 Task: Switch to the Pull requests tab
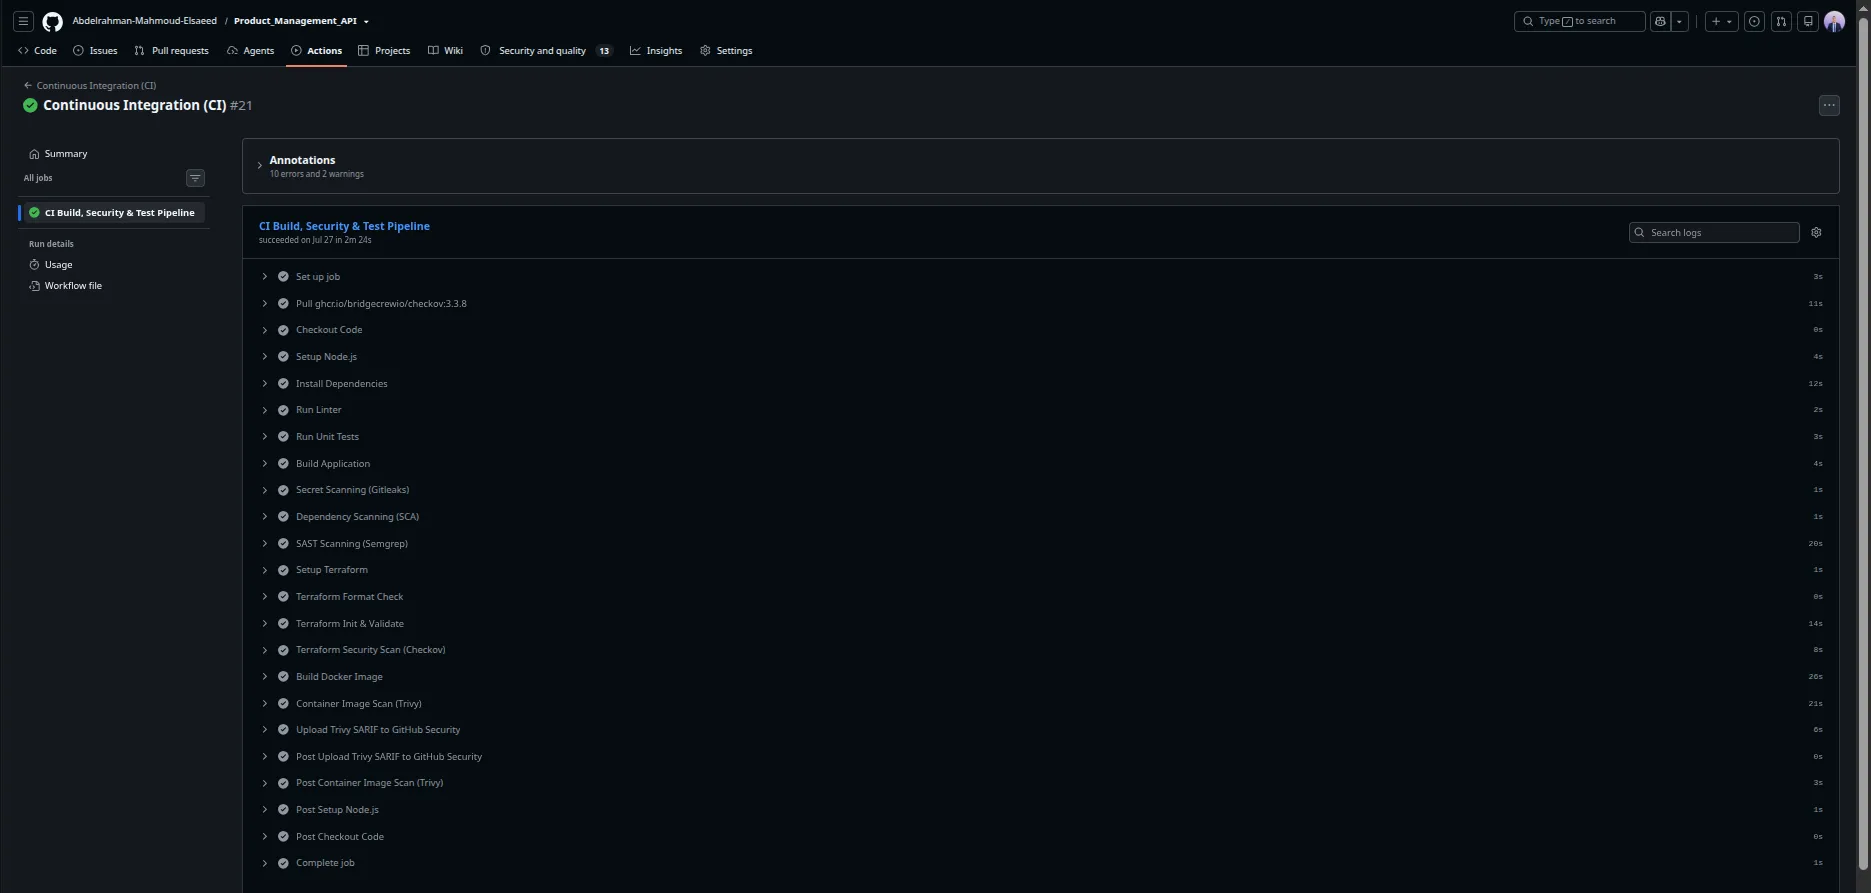(172, 51)
